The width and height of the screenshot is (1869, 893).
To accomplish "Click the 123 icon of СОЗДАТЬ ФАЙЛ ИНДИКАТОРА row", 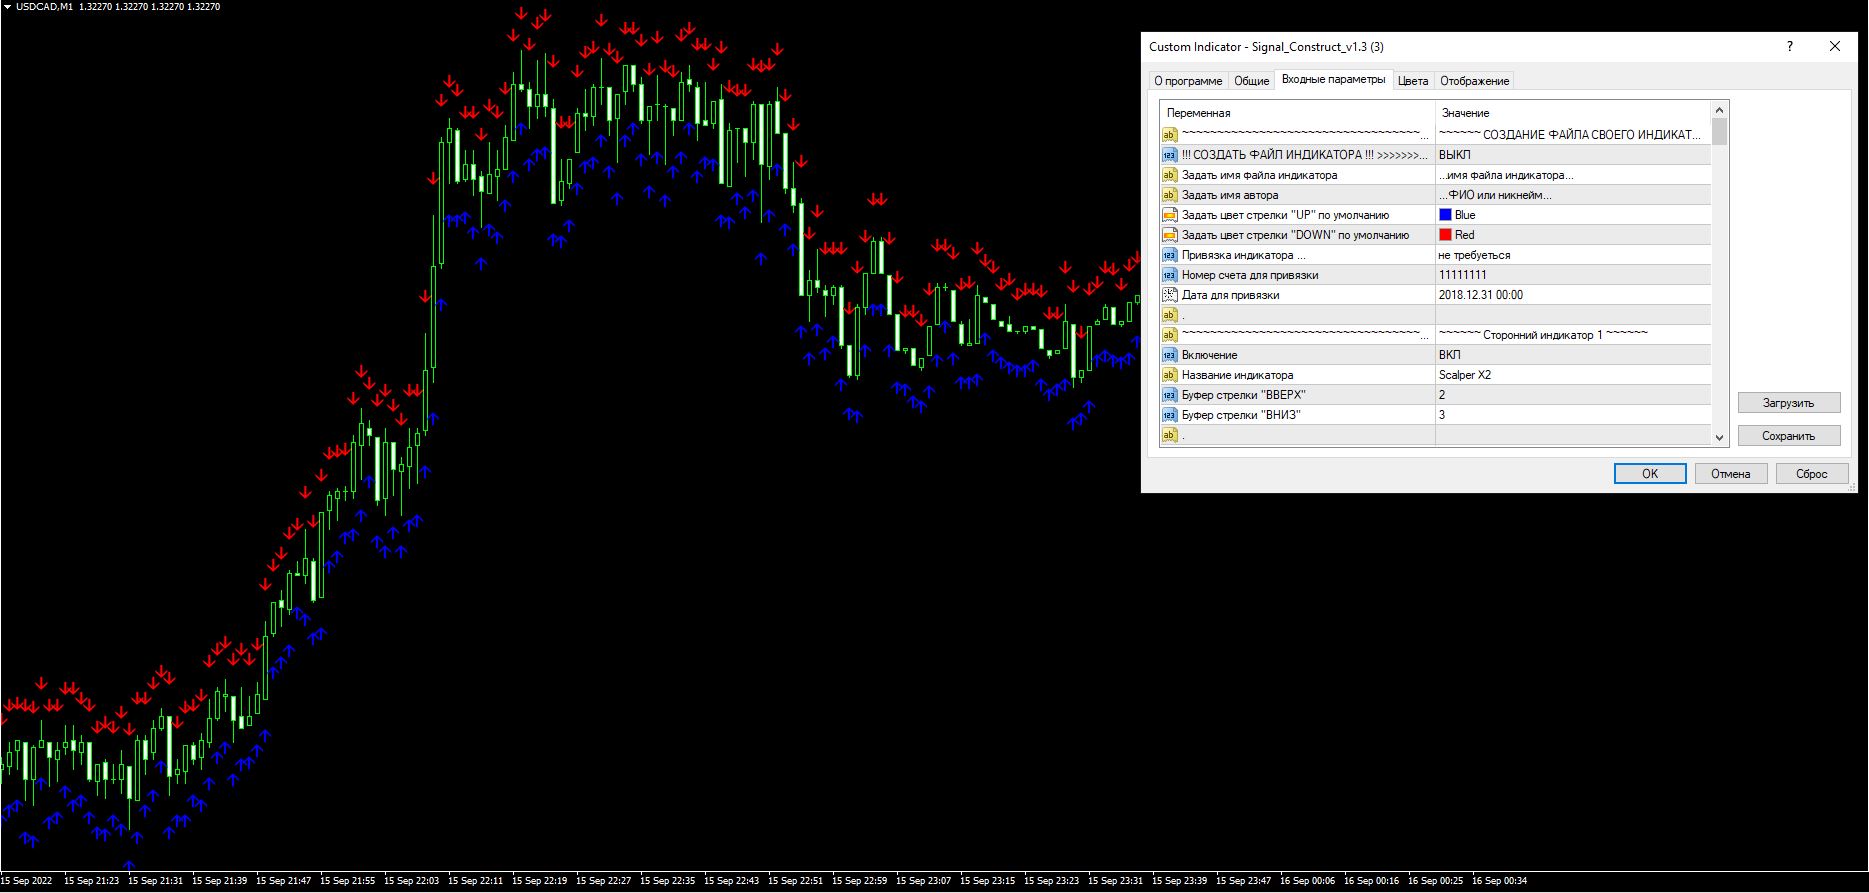I will point(1170,155).
